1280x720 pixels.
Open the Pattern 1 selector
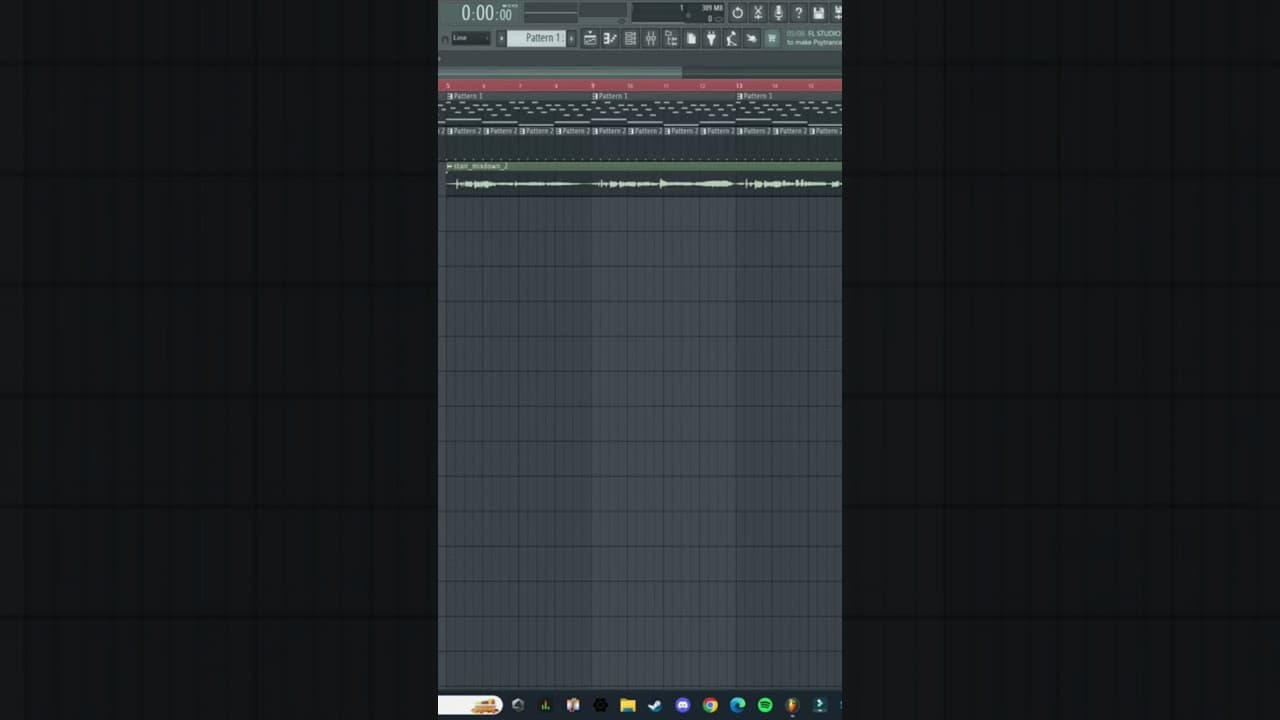click(x=537, y=38)
